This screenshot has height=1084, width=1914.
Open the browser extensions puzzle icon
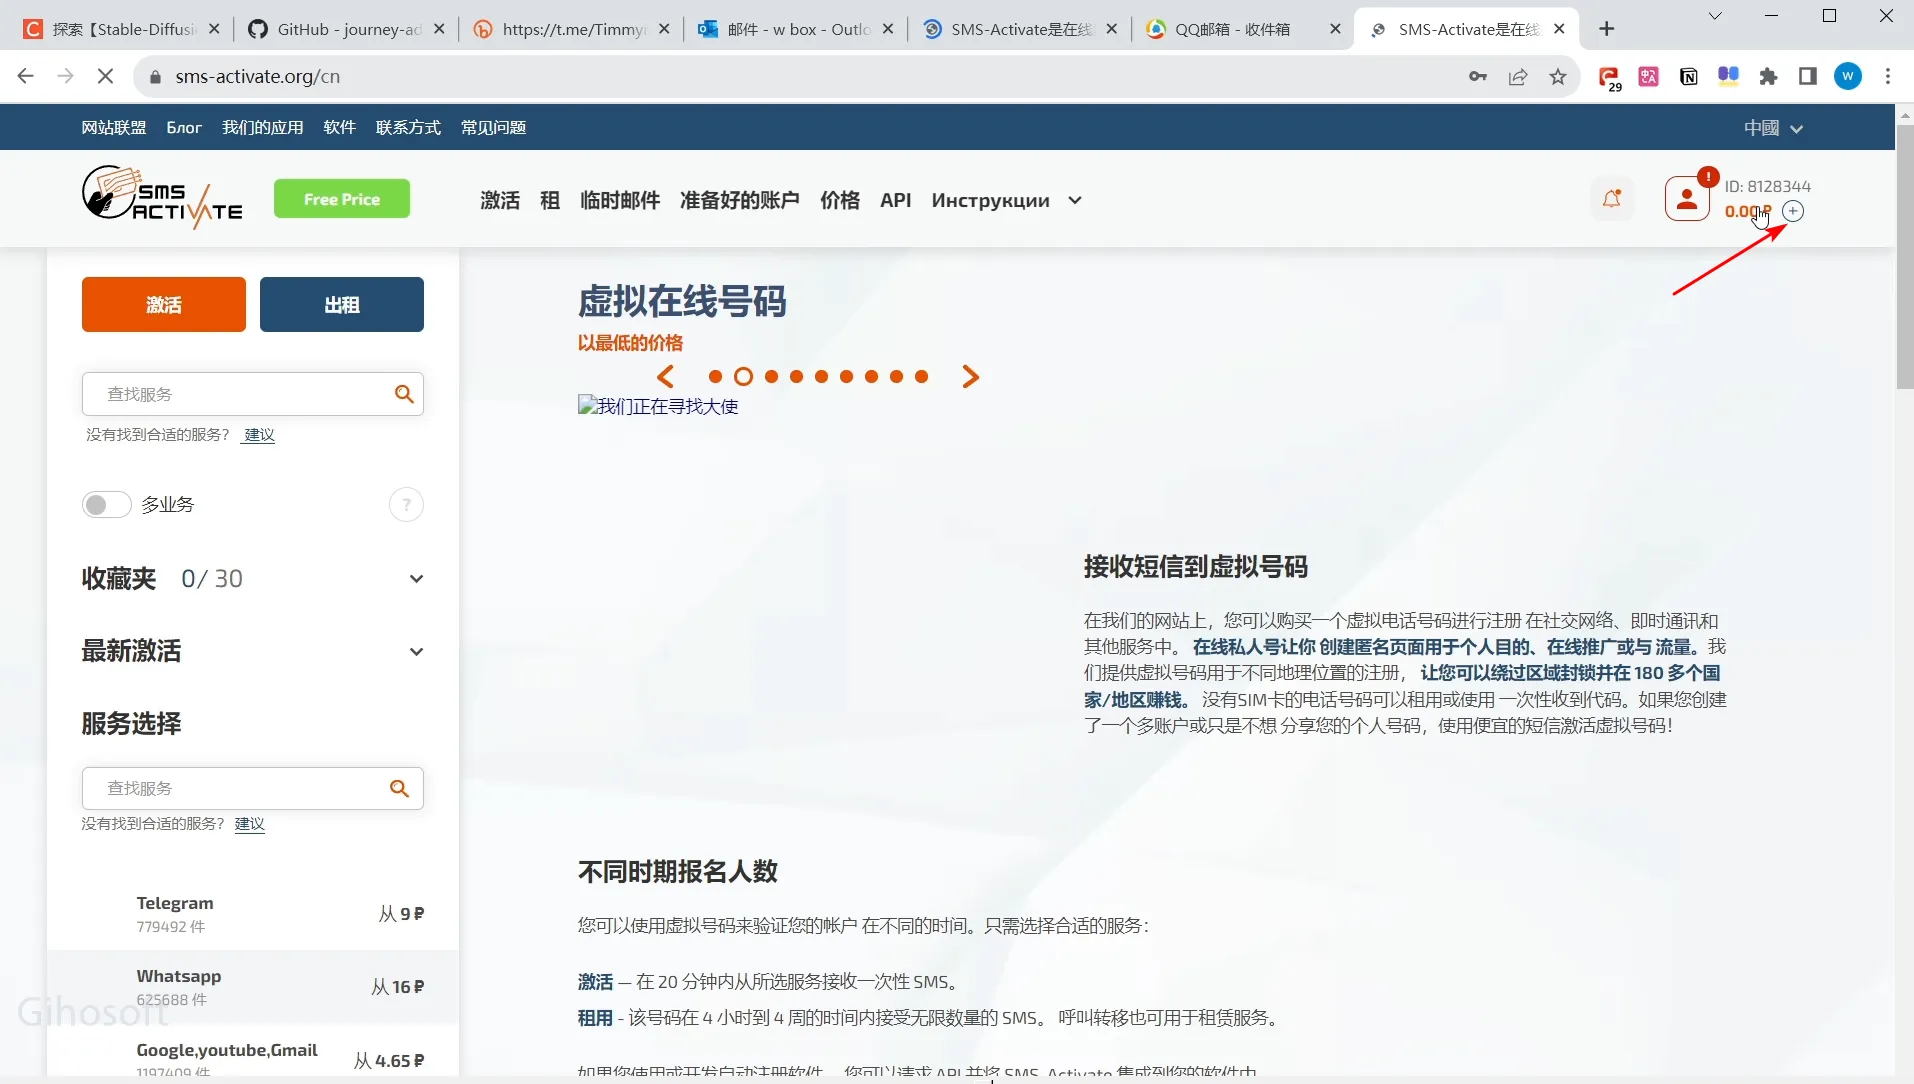coord(1768,77)
